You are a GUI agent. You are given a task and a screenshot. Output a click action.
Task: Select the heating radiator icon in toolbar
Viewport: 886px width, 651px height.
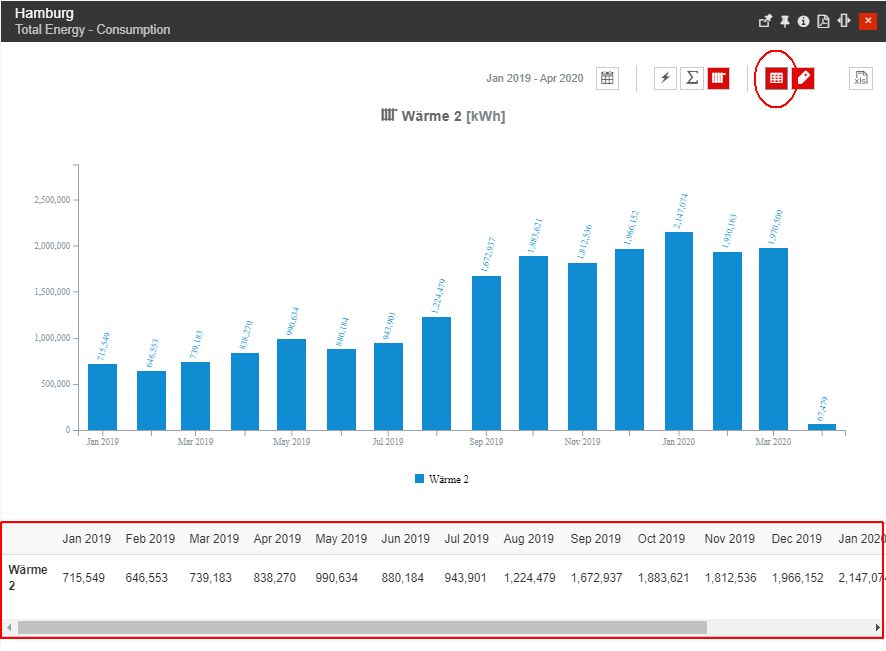718,78
